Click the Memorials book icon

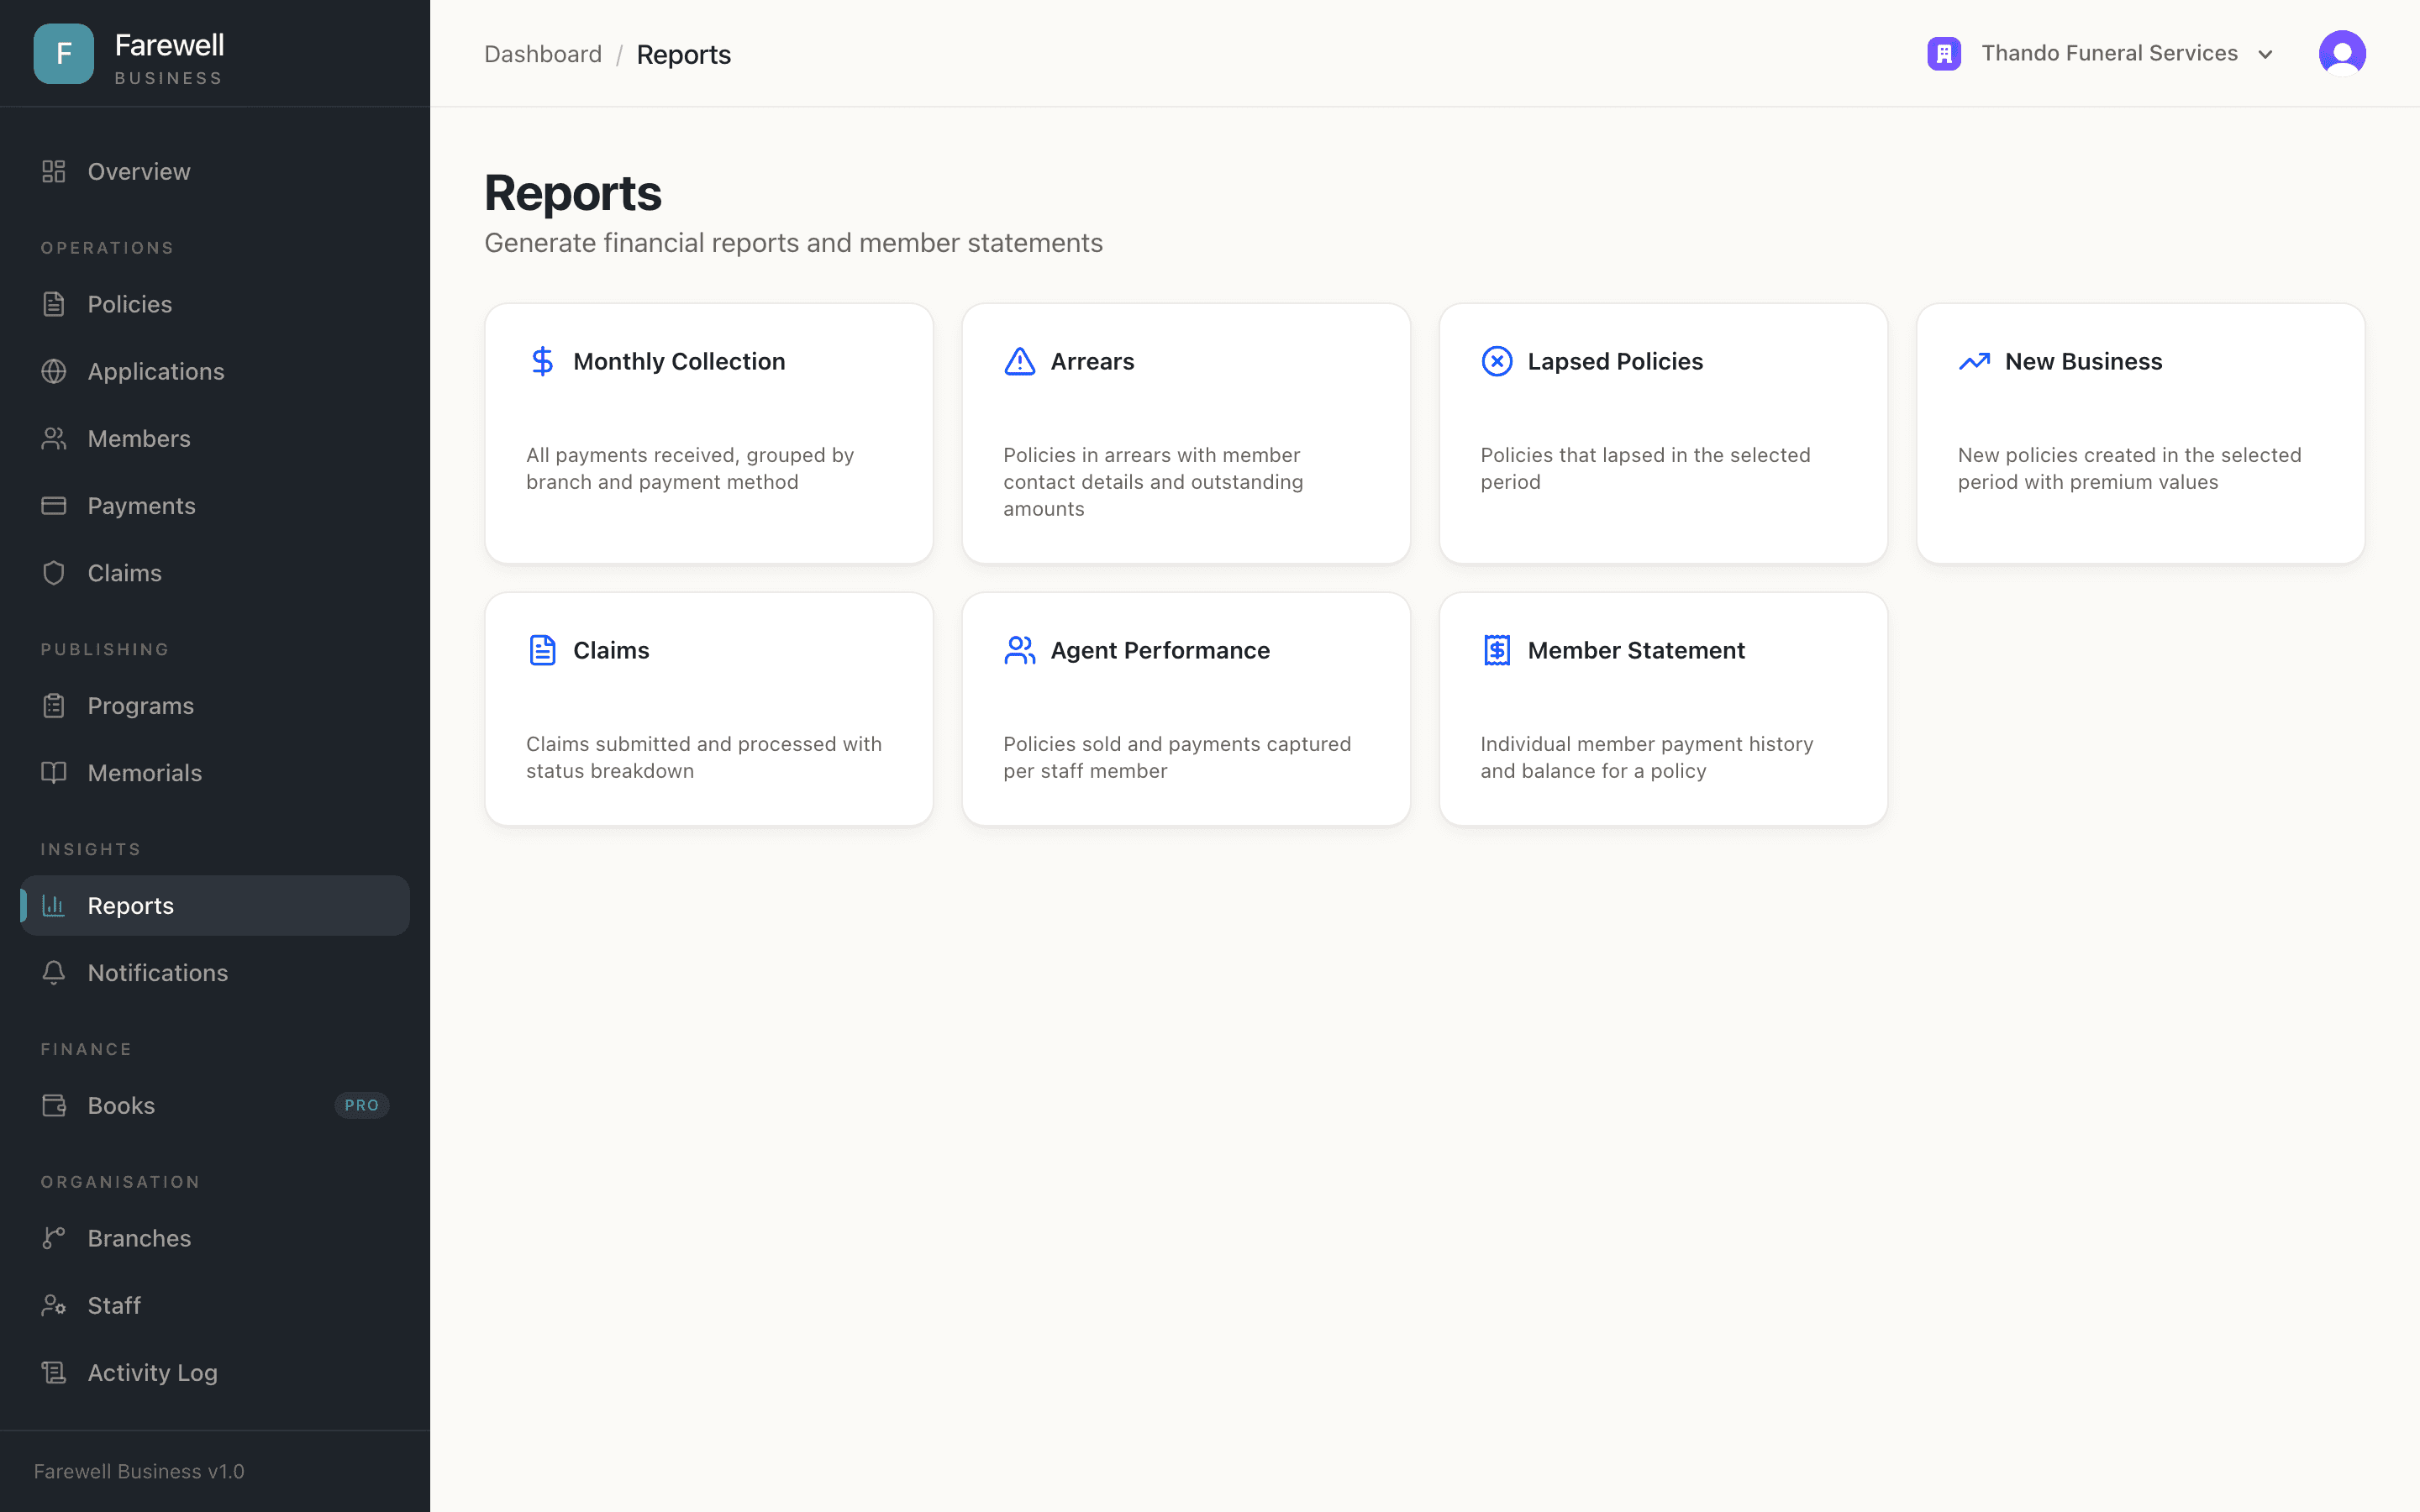54,773
